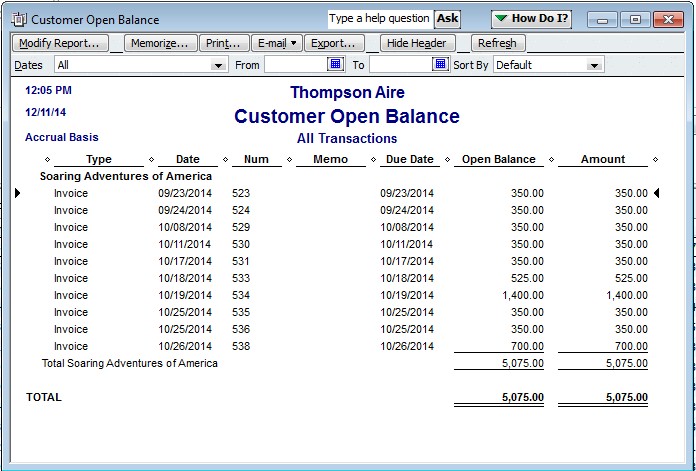Click the How Do I green arrow

point(501,19)
